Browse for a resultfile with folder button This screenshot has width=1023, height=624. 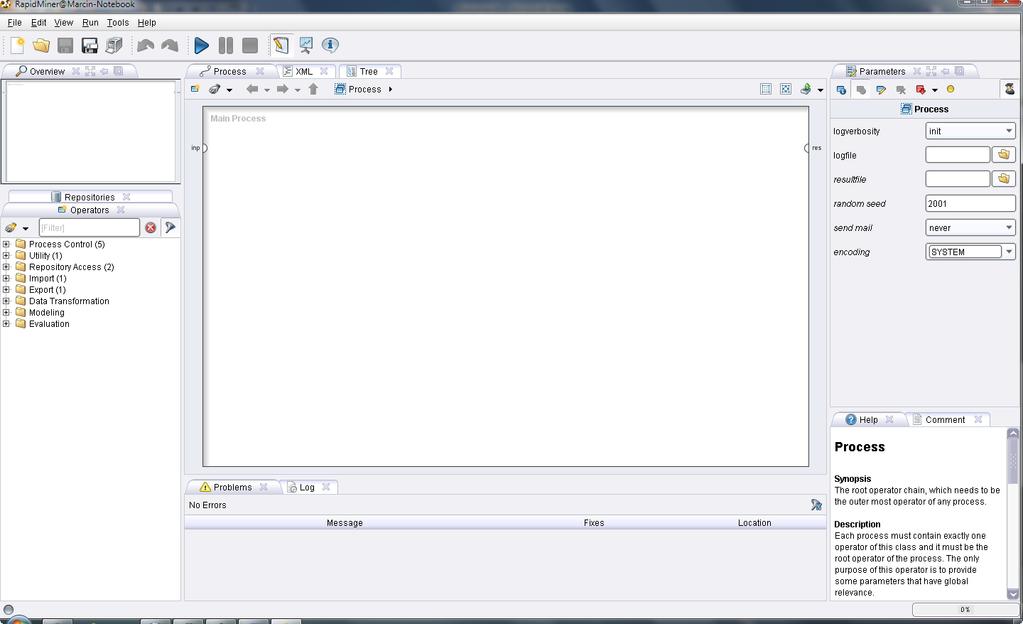coord(1003,179)
